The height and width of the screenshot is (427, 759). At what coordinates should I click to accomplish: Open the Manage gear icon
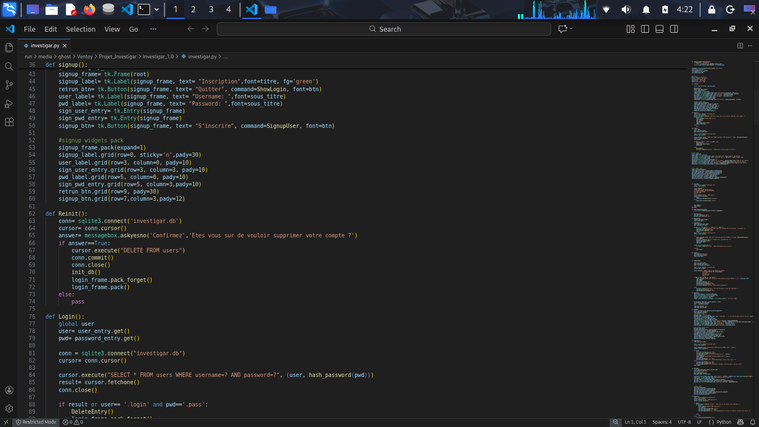[x=9, y=408]
